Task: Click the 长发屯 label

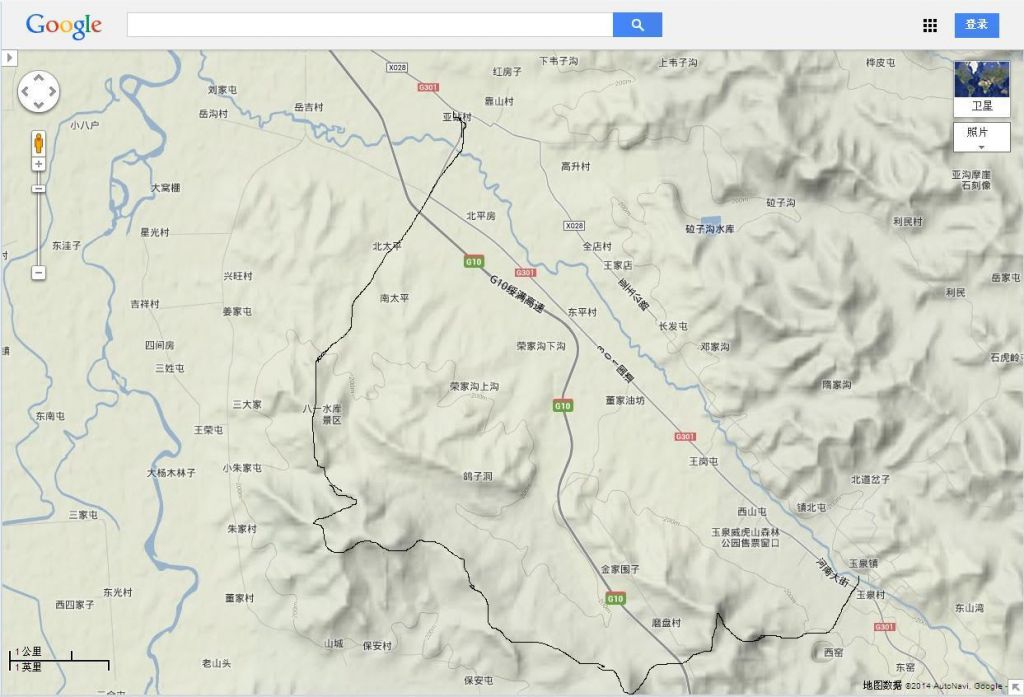Action: tap(673, 326)
